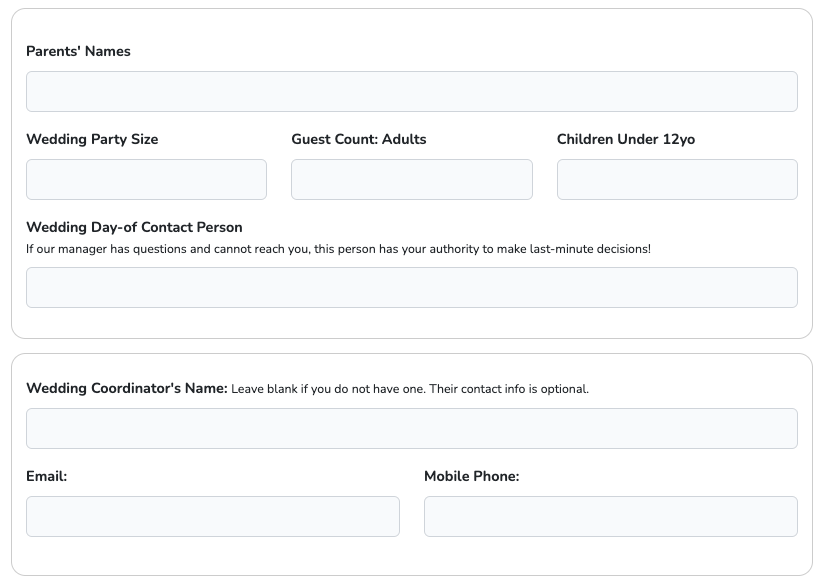Focus the Wedding Party Size field
Screen dimensions: 827x582
click(x=146, y=179)
